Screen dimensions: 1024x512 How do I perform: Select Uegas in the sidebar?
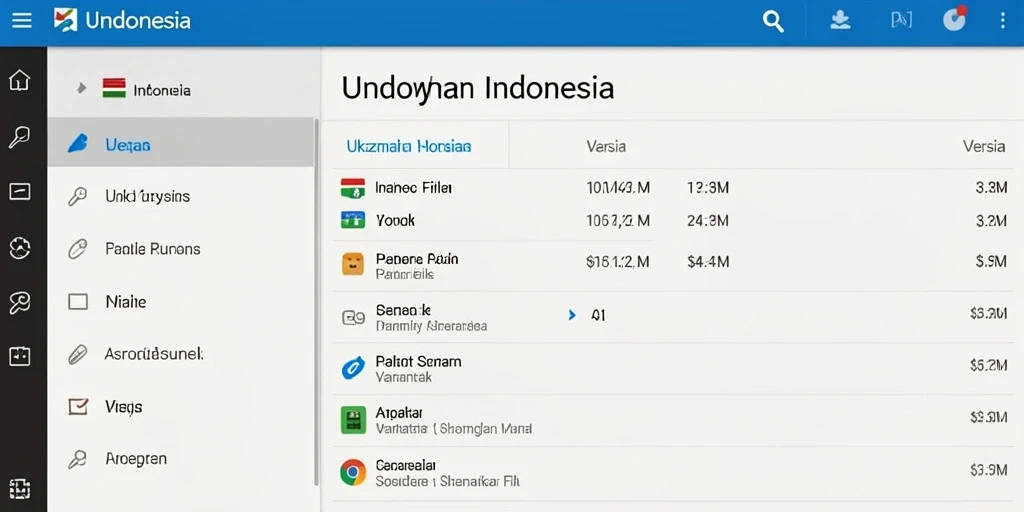pyautogui.click(x=182, y=144)
